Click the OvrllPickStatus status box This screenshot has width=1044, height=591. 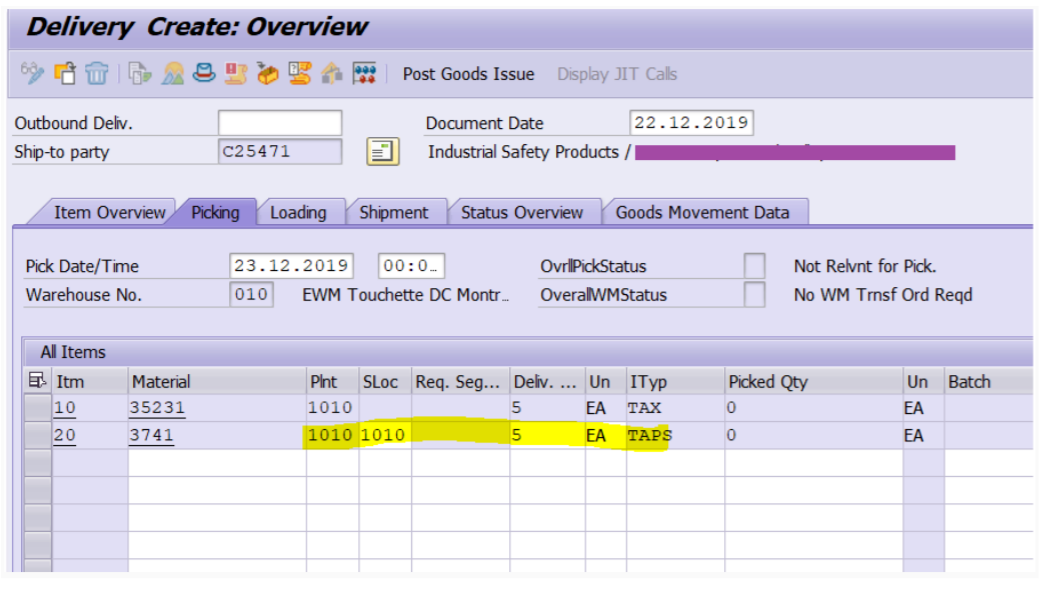click(x=754, y=266)
